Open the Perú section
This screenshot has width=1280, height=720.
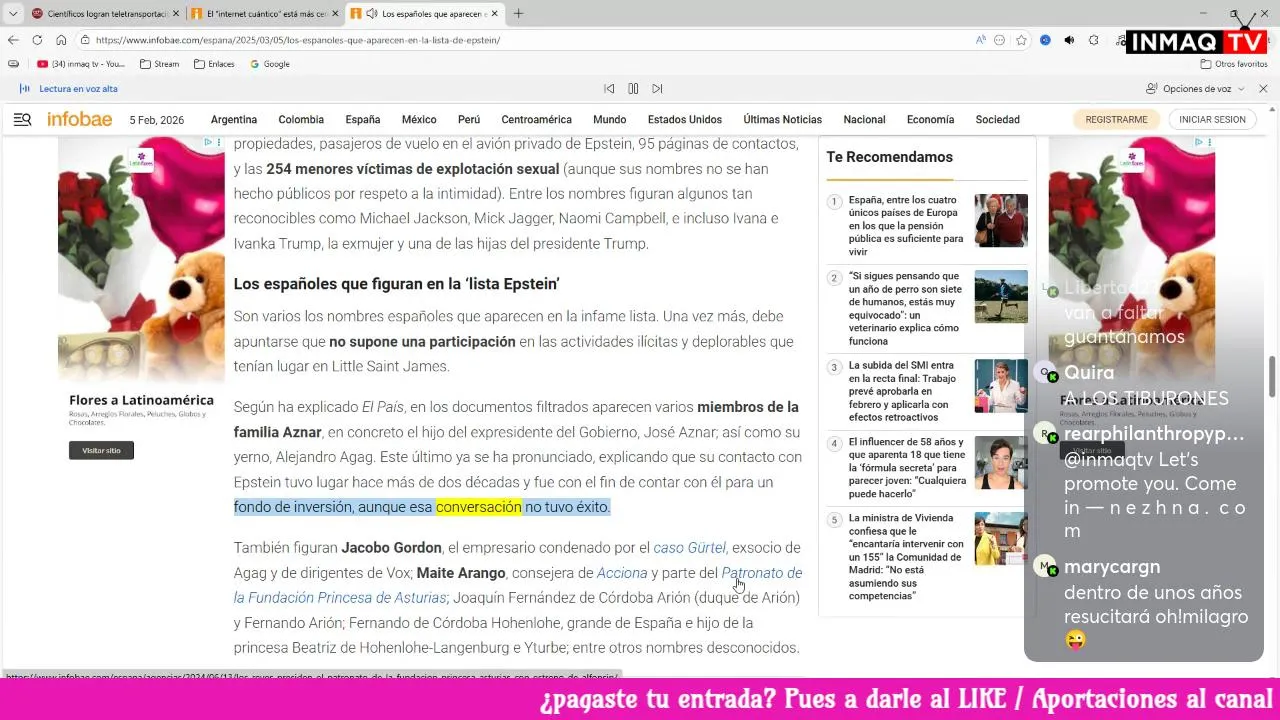coord(469,119)
